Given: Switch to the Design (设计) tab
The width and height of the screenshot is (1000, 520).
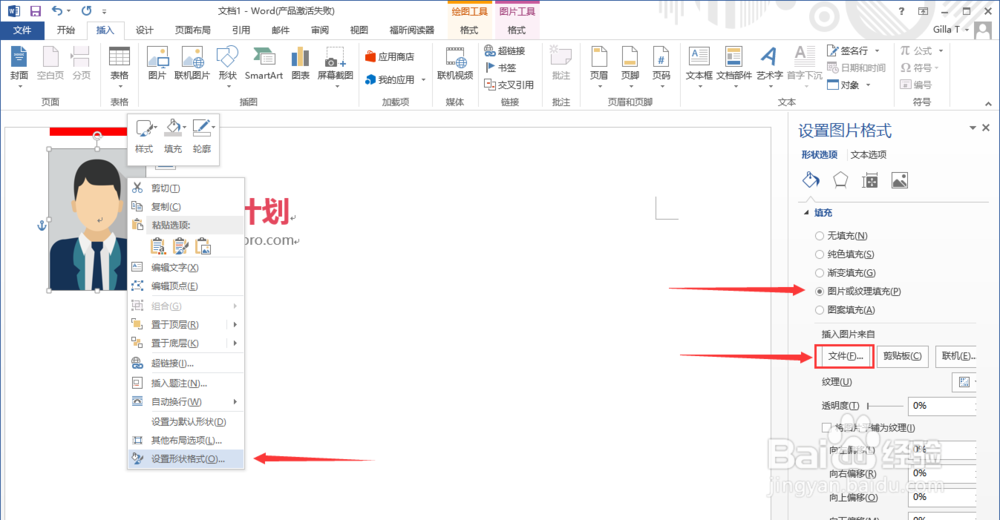Looking at the screenshot, I should click(x=145, y=30).
